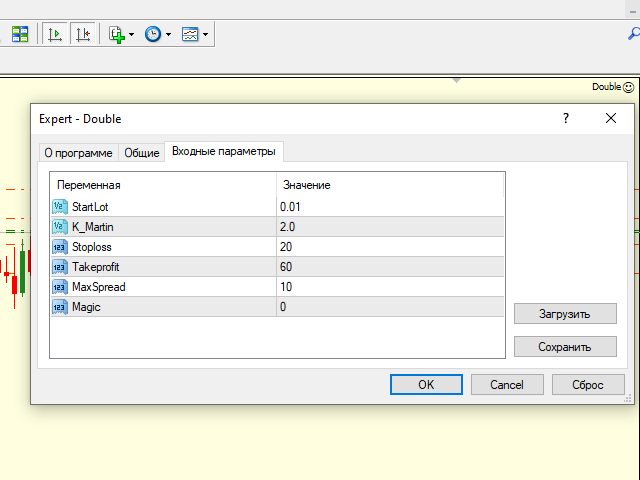Click the chart templates icon
The height and width of the screenshot is (480, 640).
(x=190, y=34)
